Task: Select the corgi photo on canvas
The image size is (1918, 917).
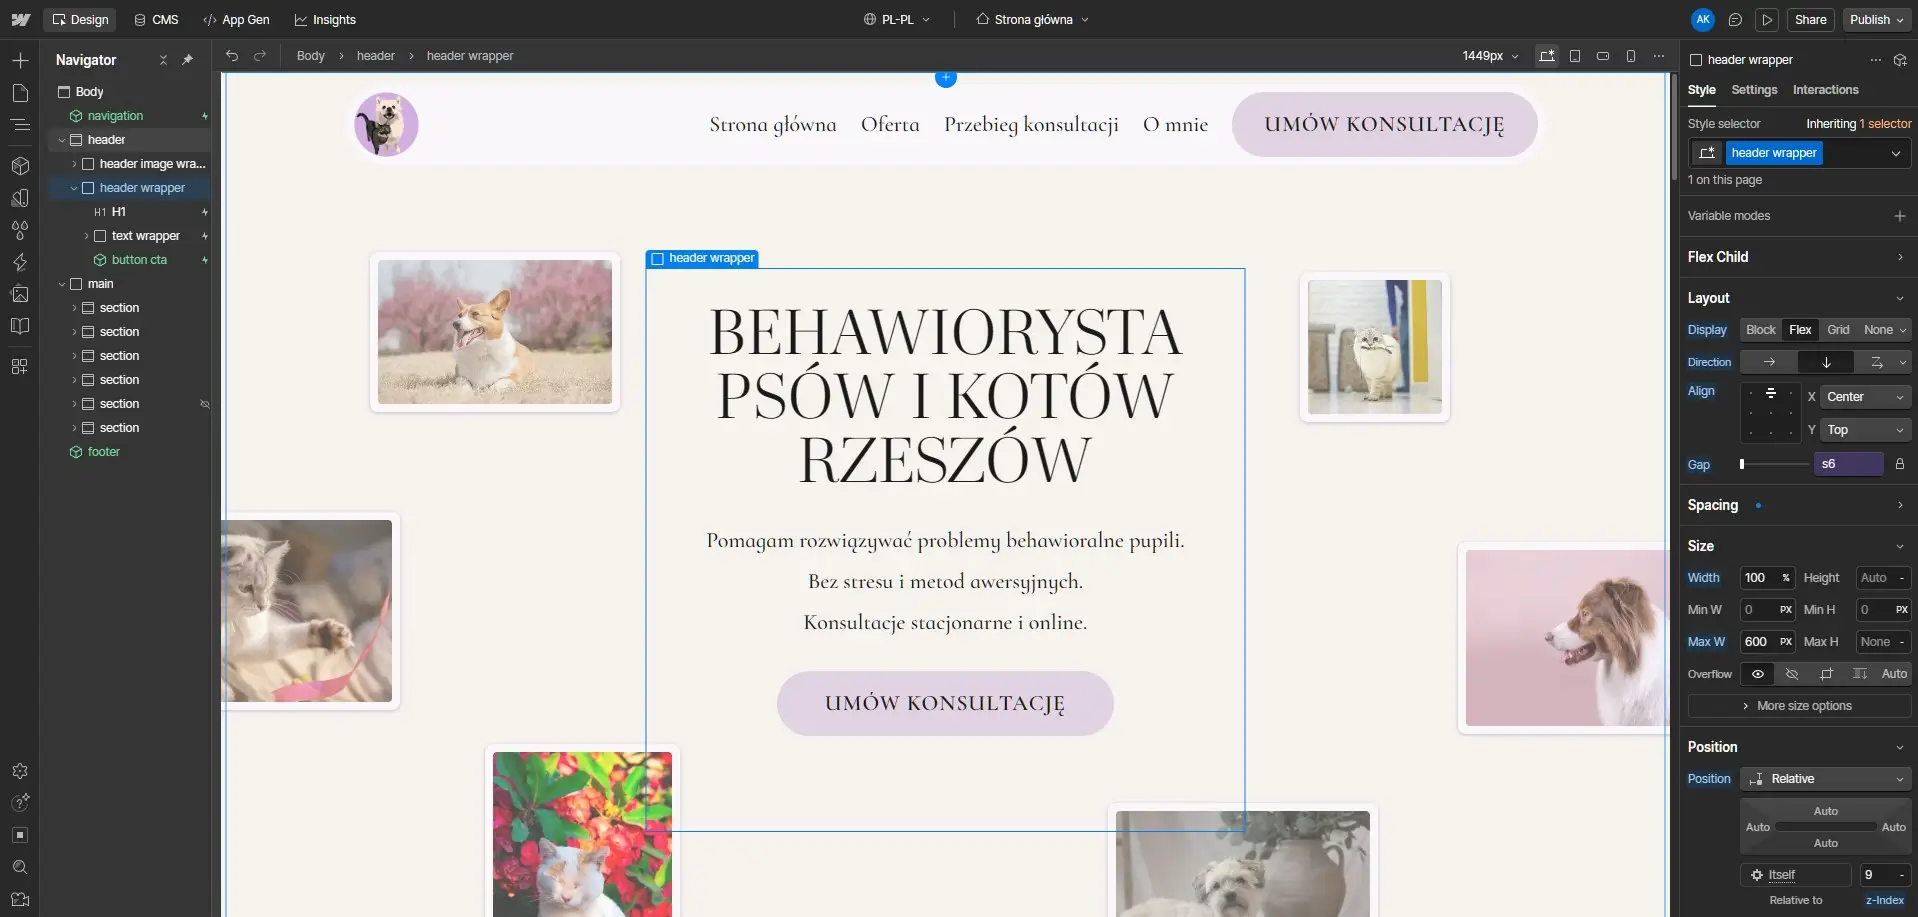Action: (x=495, y=332)
